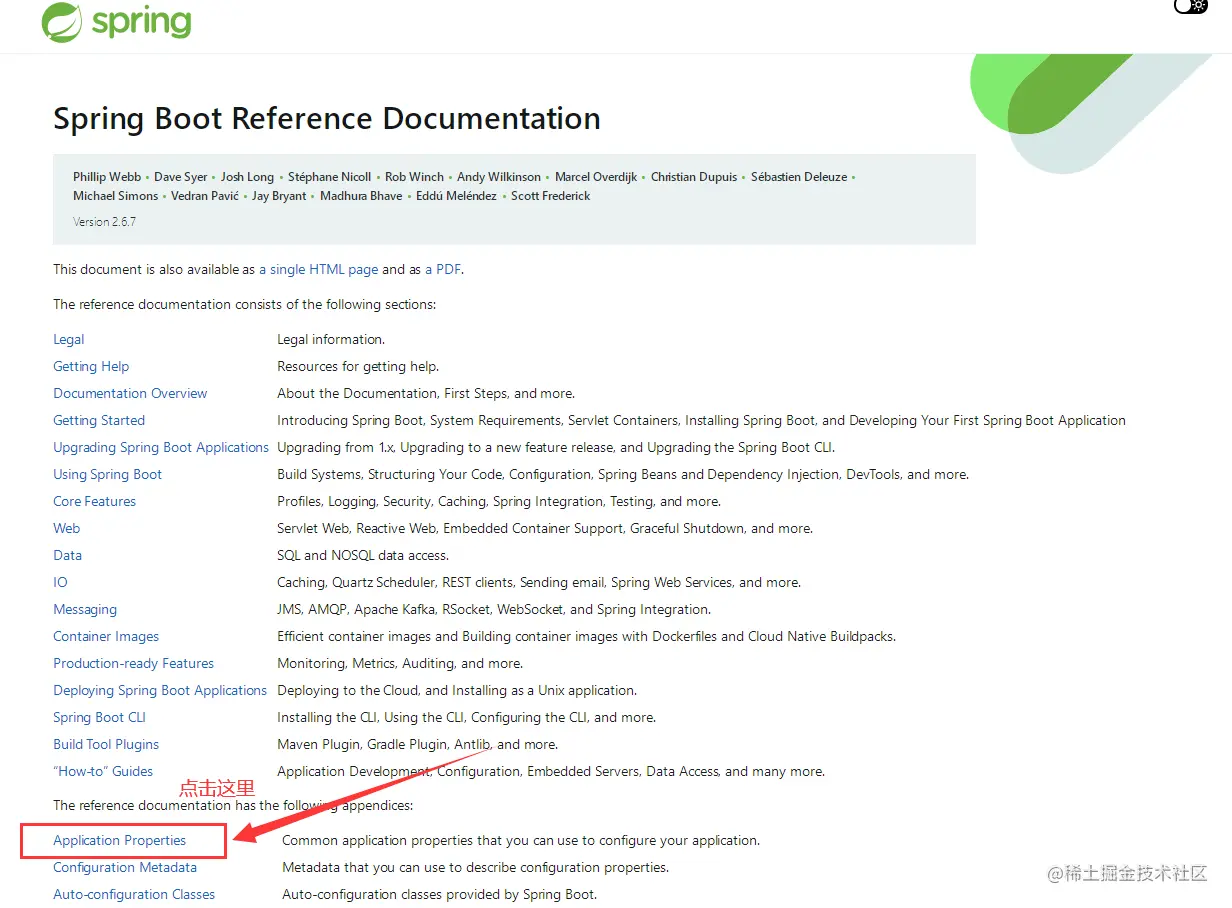Open the Configuration Metadata appendix
This screenshot has width=1232, height=908.
click(125, 868)
